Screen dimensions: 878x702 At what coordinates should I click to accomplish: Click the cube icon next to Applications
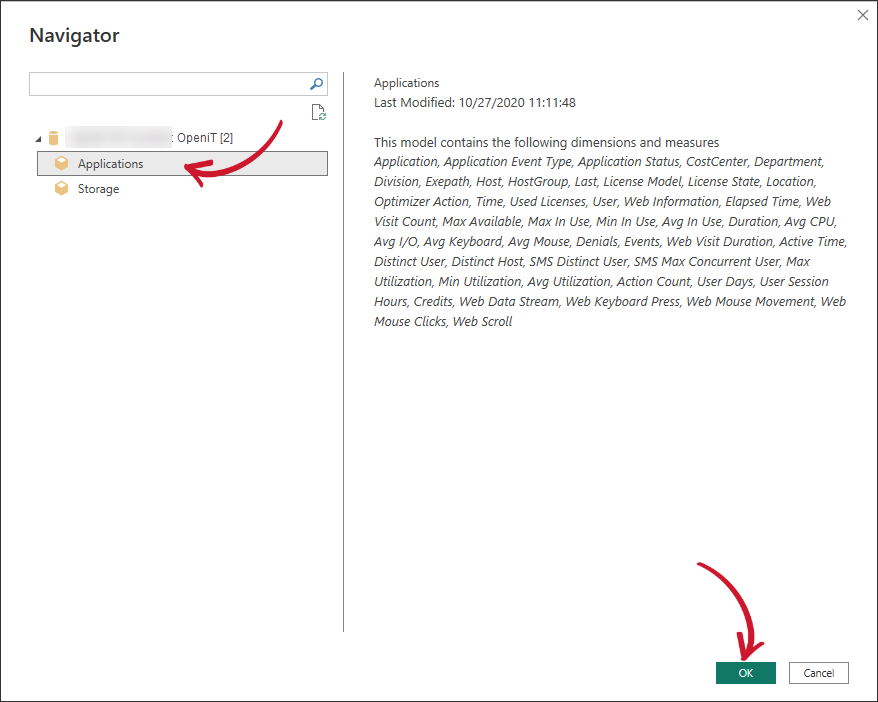click(x=60, y=163)
